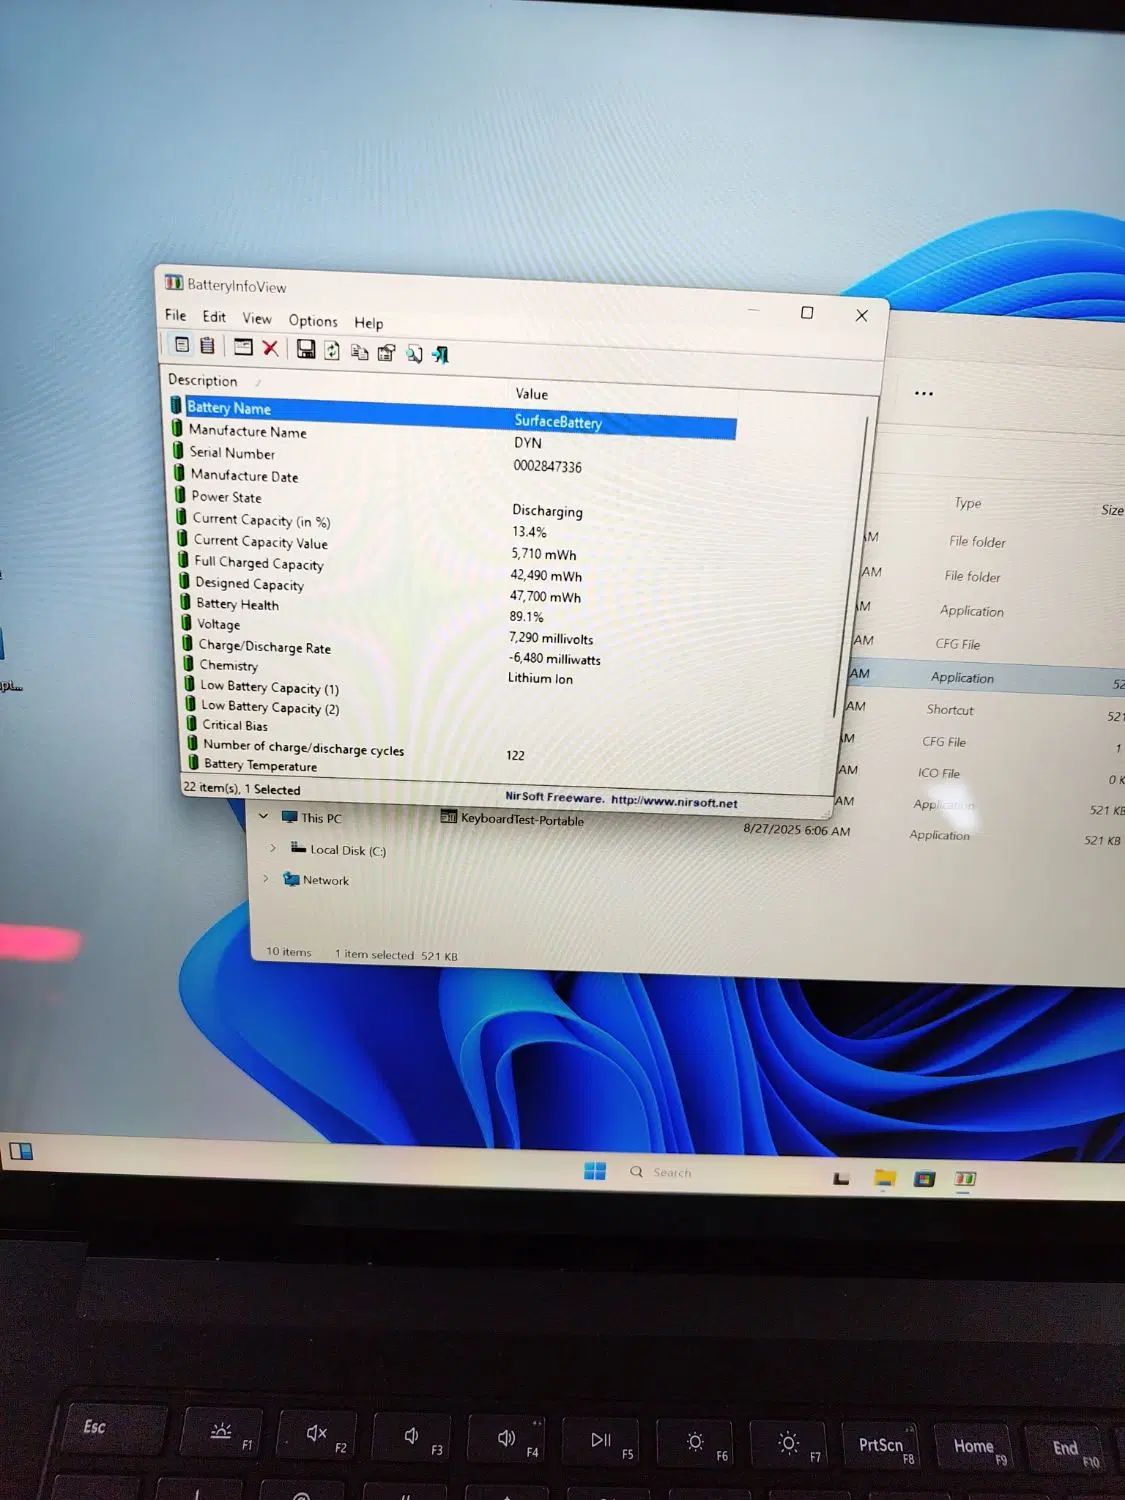Click the red X toolbar icon
Image resolution: width=1125 pixels, height=1500 pixels.
[x=270, y=348]
